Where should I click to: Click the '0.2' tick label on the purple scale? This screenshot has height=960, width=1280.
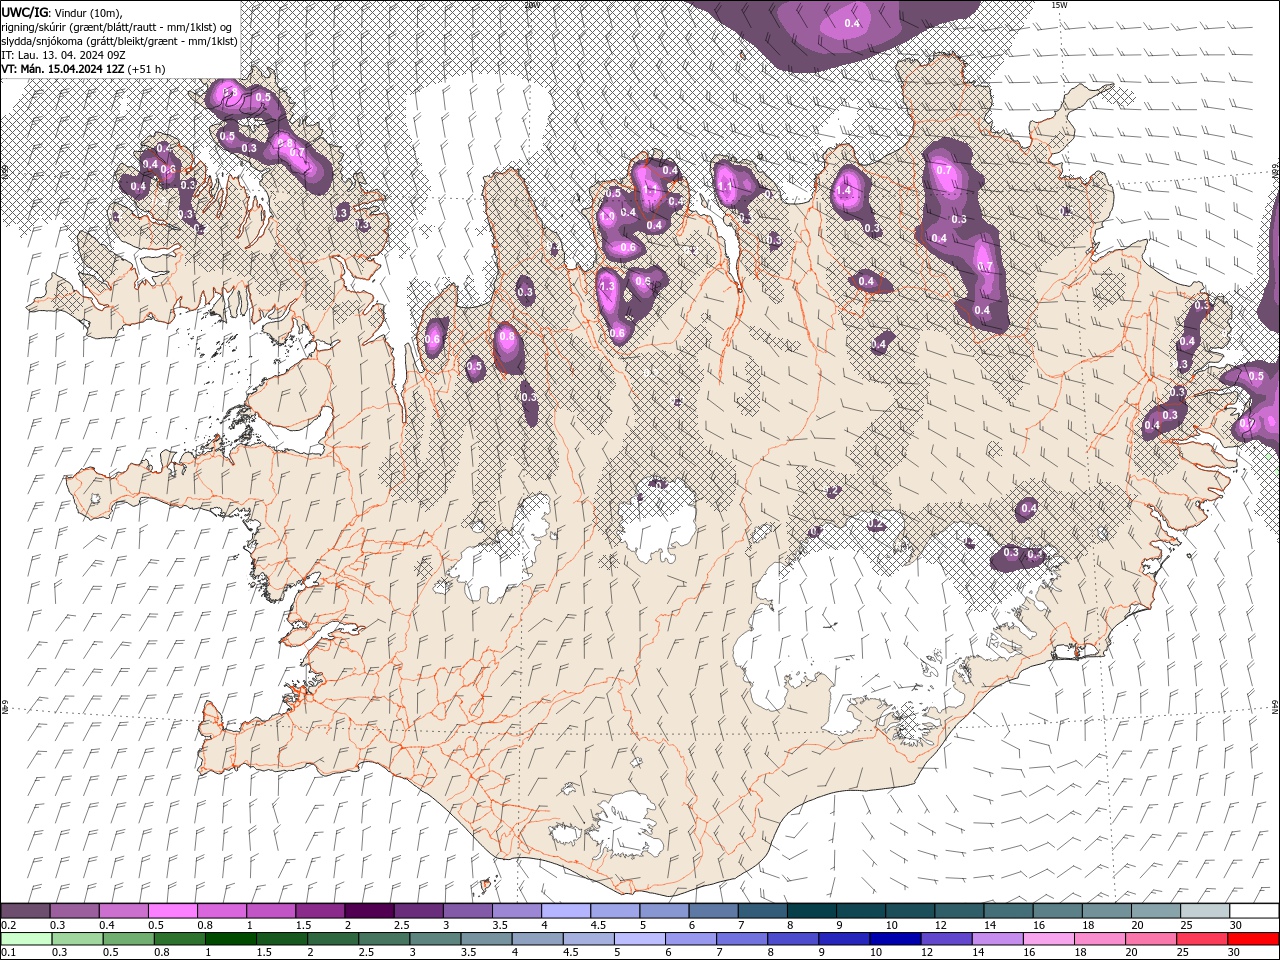pos(9,925)
